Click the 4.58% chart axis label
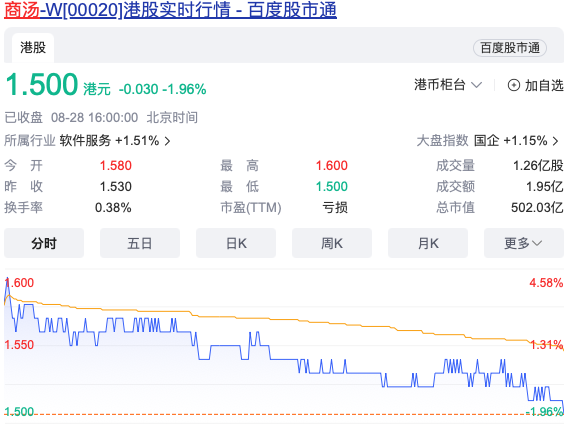The image size is (572, 424). (x=546, y=283)
